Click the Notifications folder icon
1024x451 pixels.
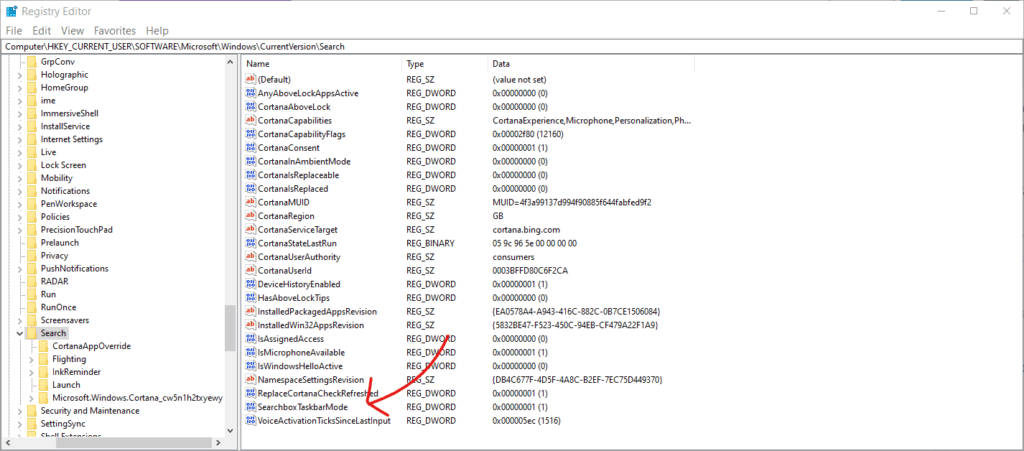tap(31, 191)
